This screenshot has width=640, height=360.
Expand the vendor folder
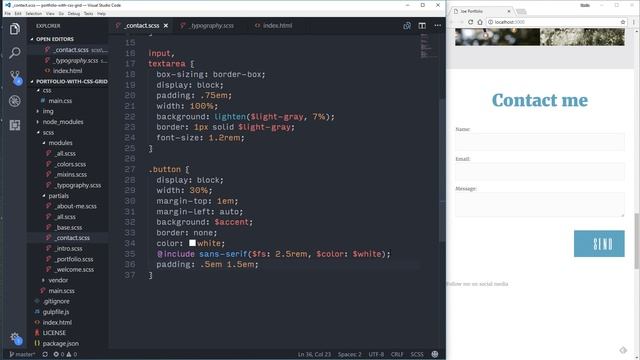click(58, 280)
